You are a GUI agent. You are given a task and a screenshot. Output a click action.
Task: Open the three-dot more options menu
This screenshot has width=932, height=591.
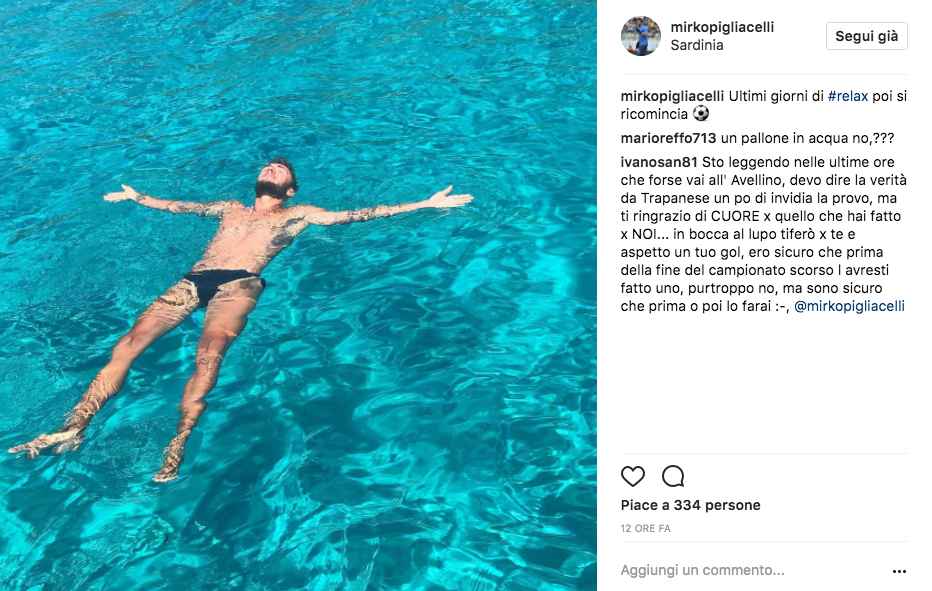(x=898, y=571)
